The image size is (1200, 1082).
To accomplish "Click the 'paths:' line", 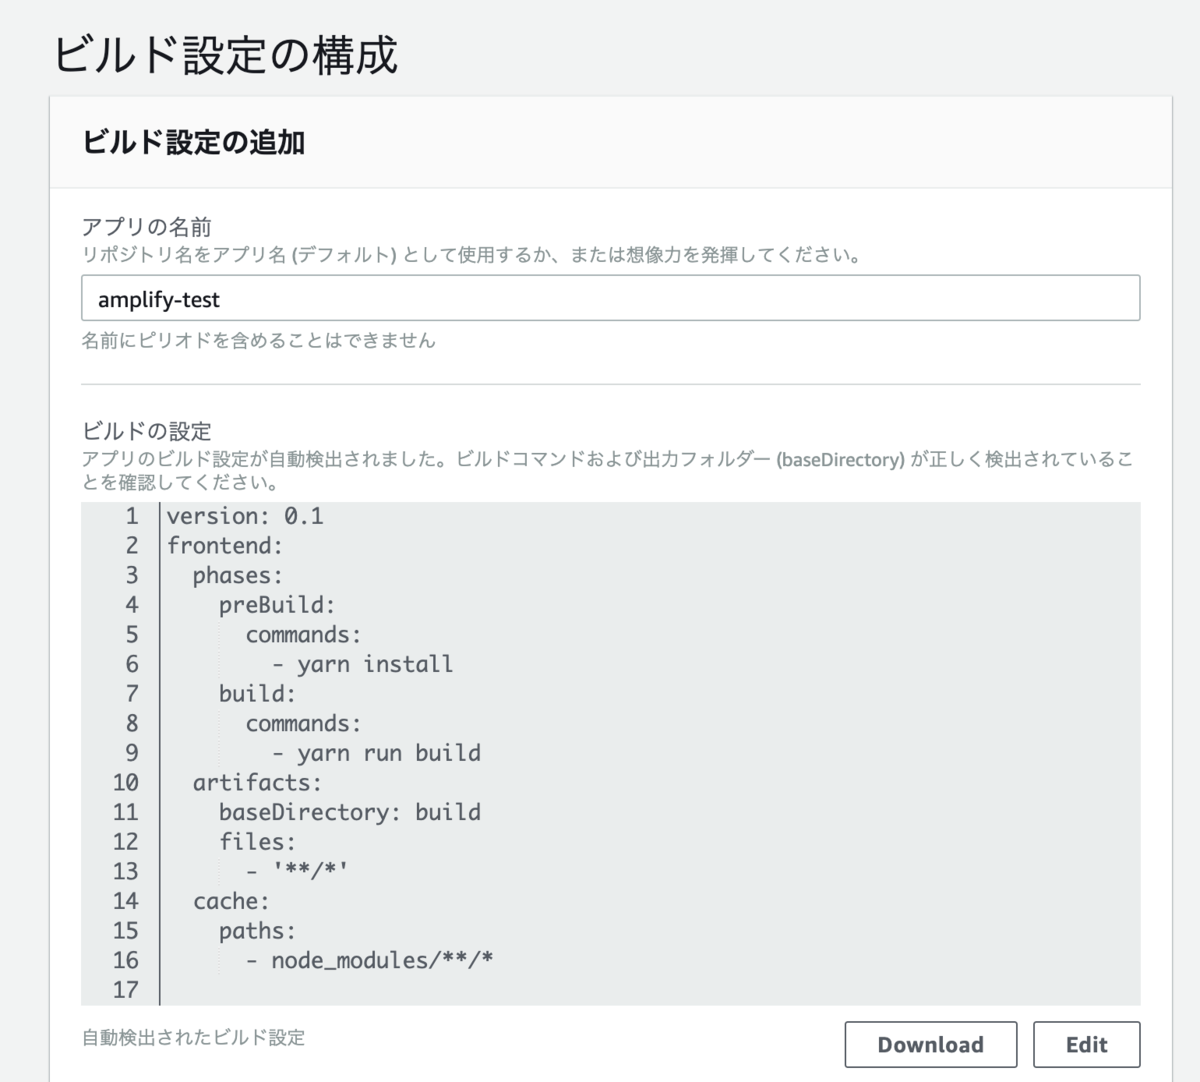I will (x=257, y=931).
